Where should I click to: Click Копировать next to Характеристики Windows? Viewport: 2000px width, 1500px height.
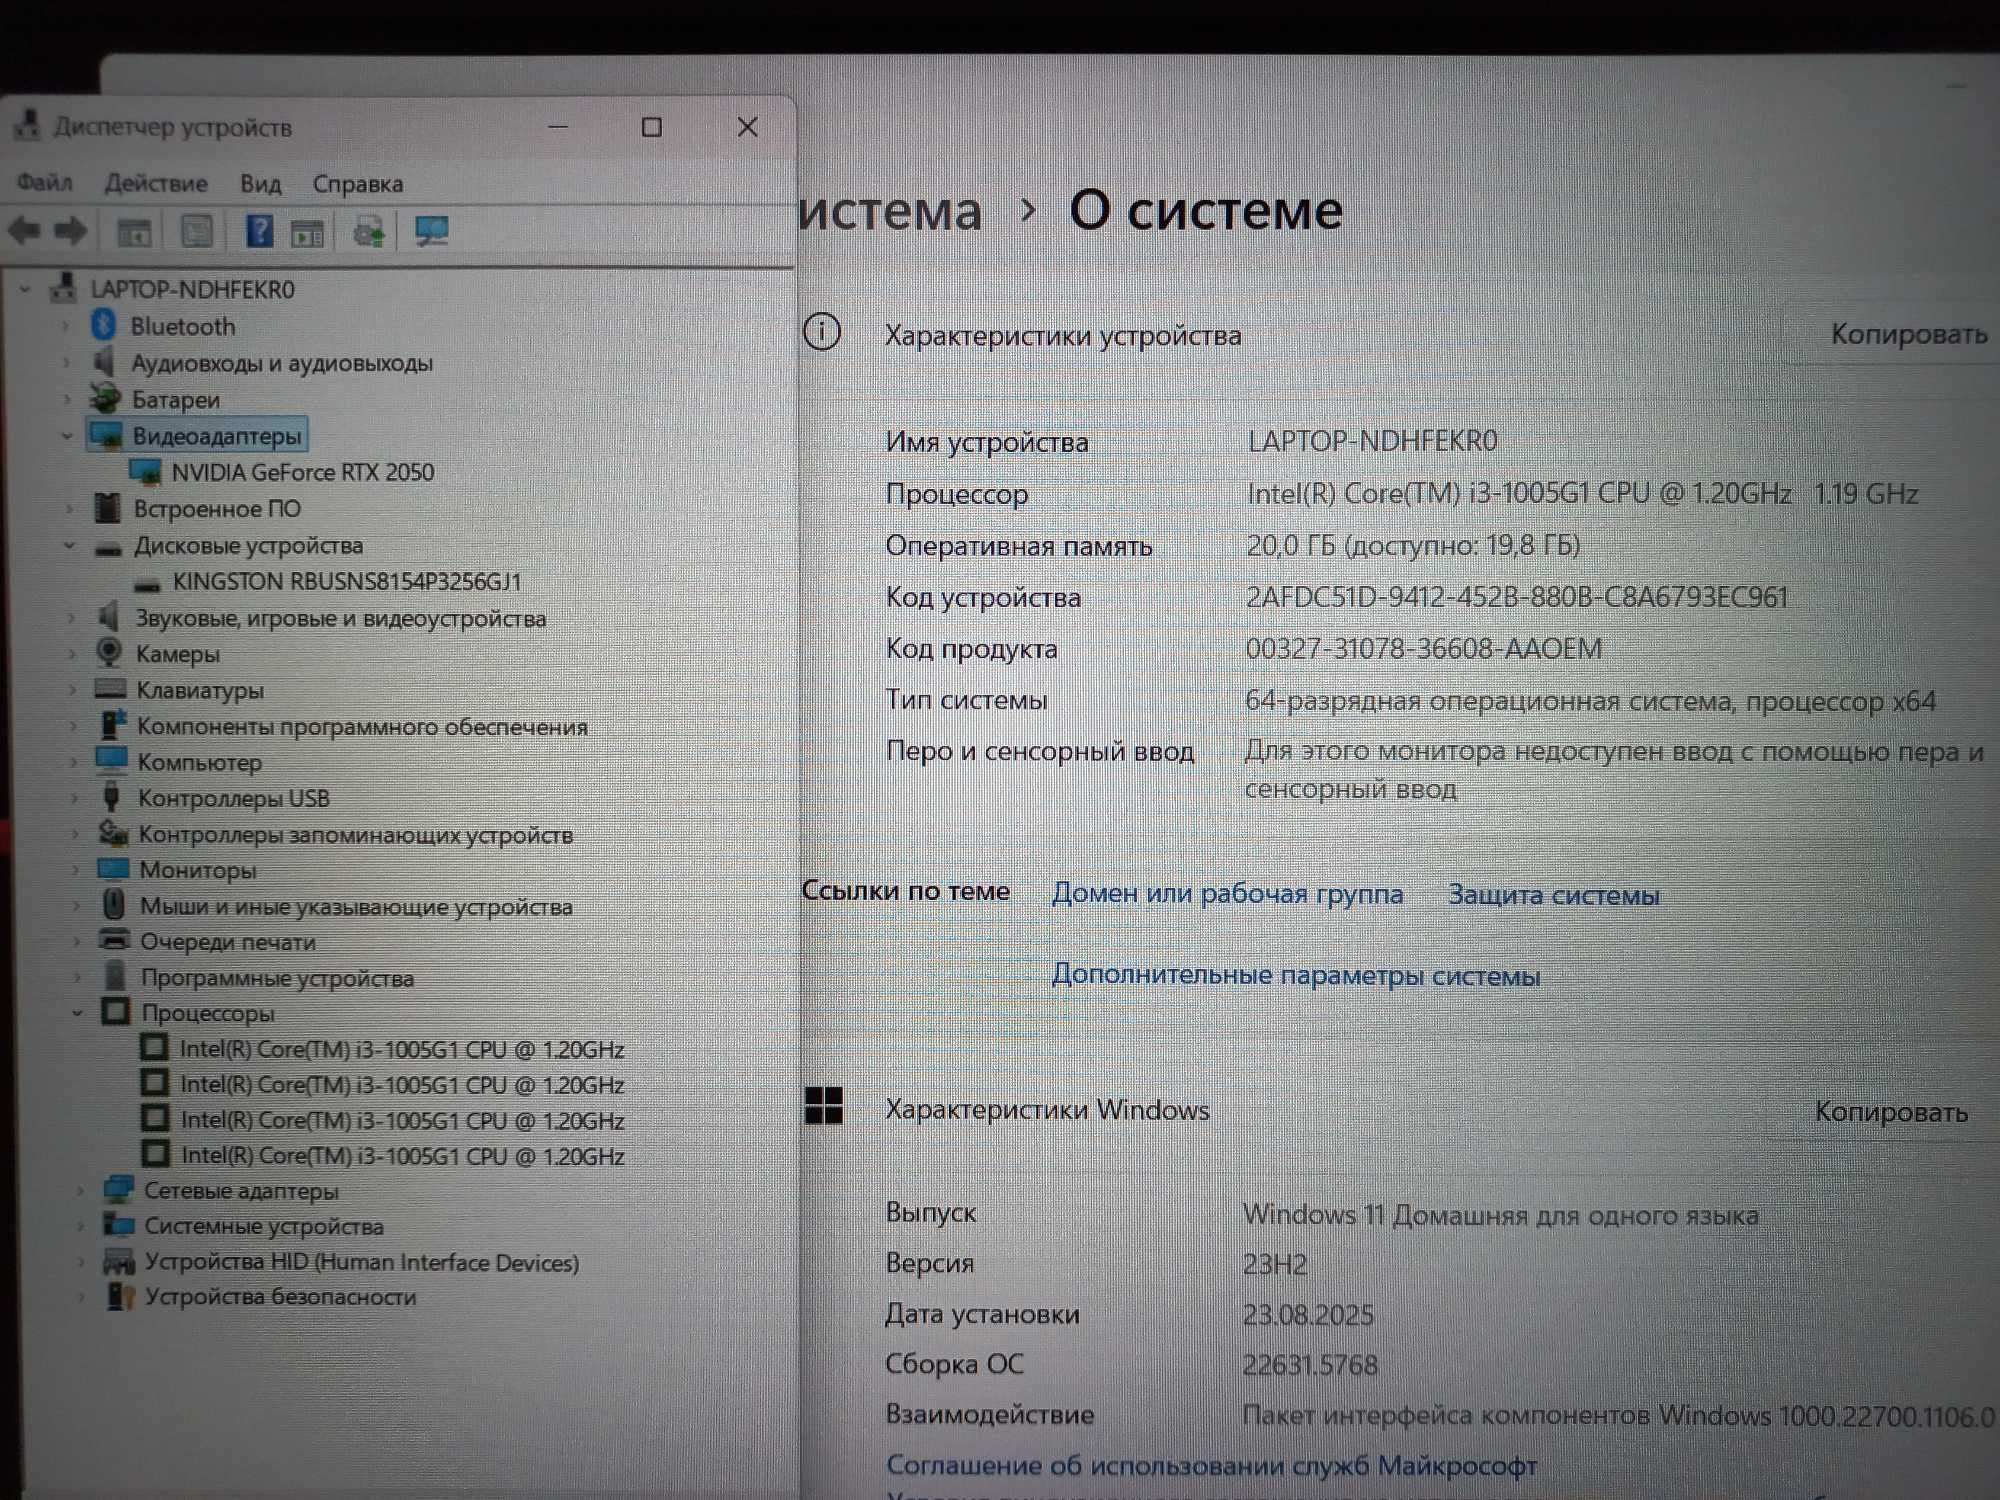point(1891,1111)
